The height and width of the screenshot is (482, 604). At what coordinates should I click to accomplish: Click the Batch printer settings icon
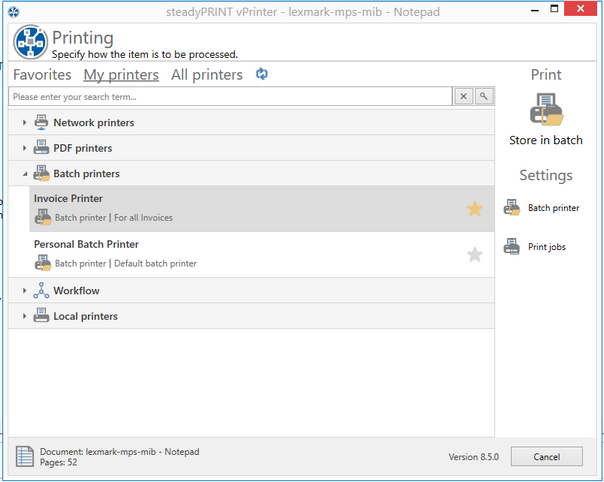click(x=512, y=208)
